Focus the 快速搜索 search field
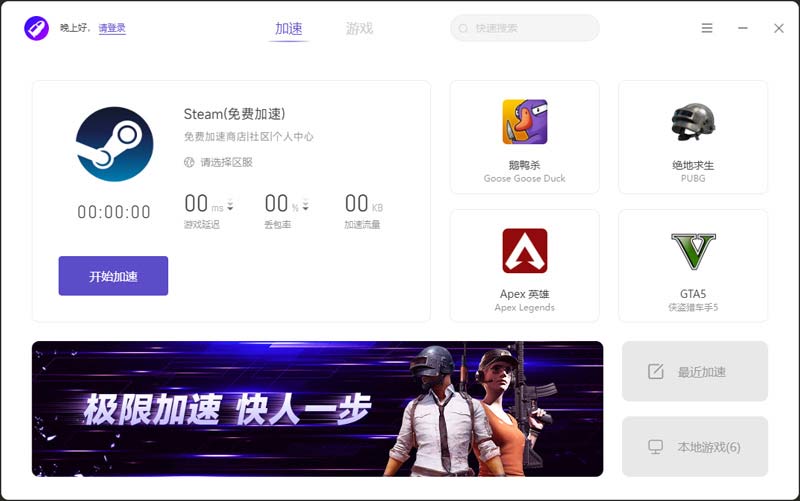Image resolution: width=800 pixels, height=501 pixels. [x=524, y=28]
